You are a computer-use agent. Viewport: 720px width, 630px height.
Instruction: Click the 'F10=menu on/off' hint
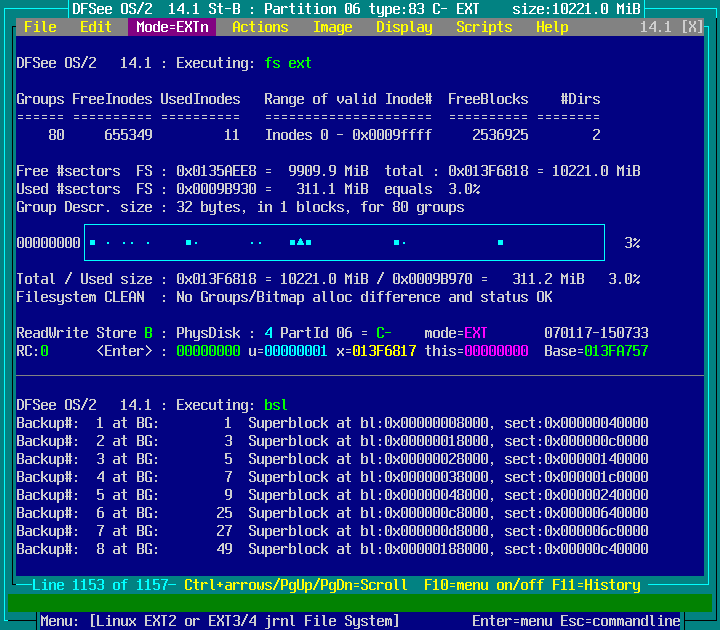(484, 585)
